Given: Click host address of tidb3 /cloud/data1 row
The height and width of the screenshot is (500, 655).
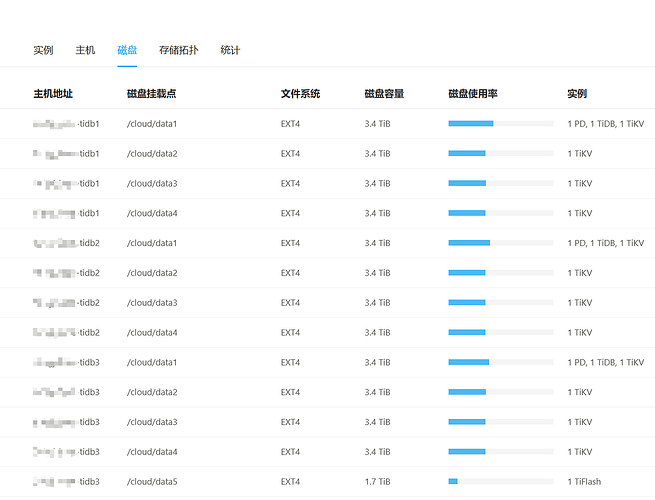Looking at the screenshot, I should pyautogui.click(x=66, y=362).
